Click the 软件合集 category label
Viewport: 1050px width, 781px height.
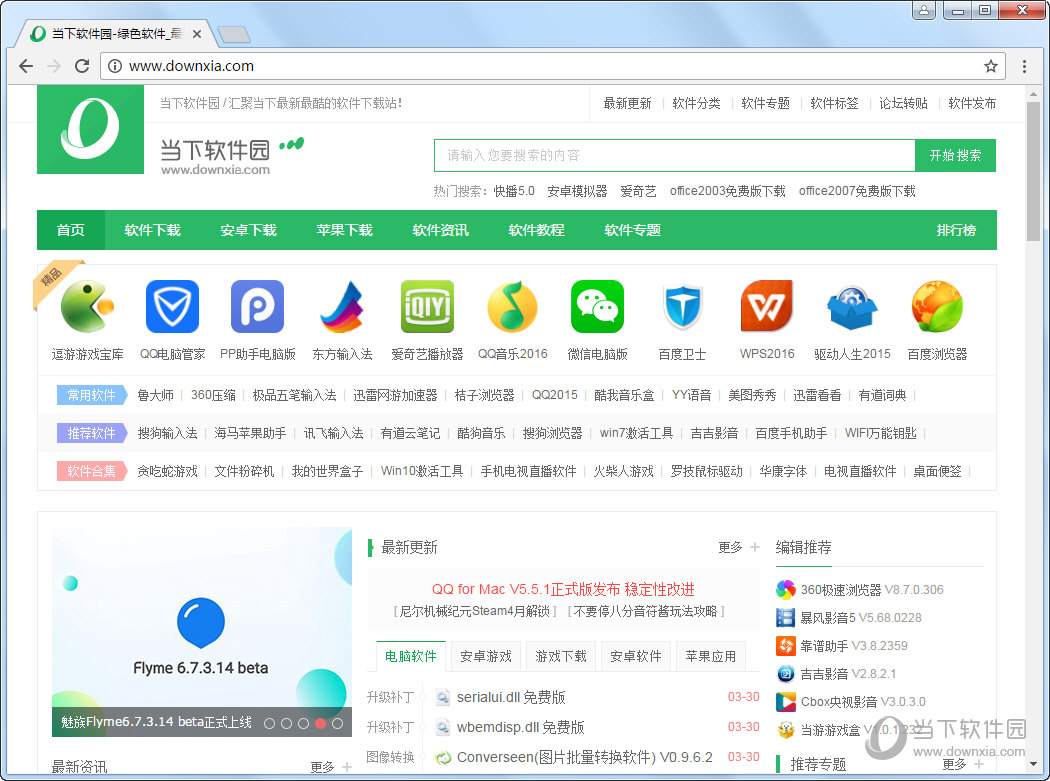click(92, 471)
